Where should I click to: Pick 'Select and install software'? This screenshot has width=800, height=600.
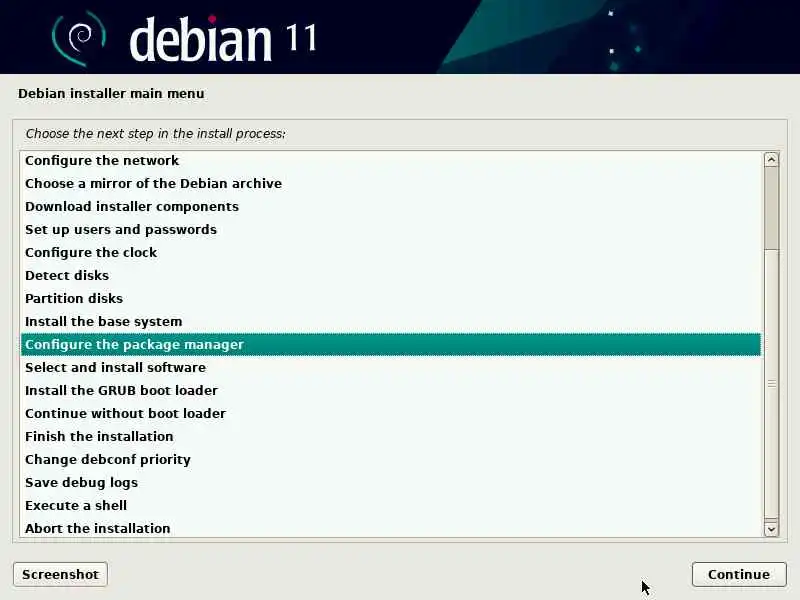(391, 367)
